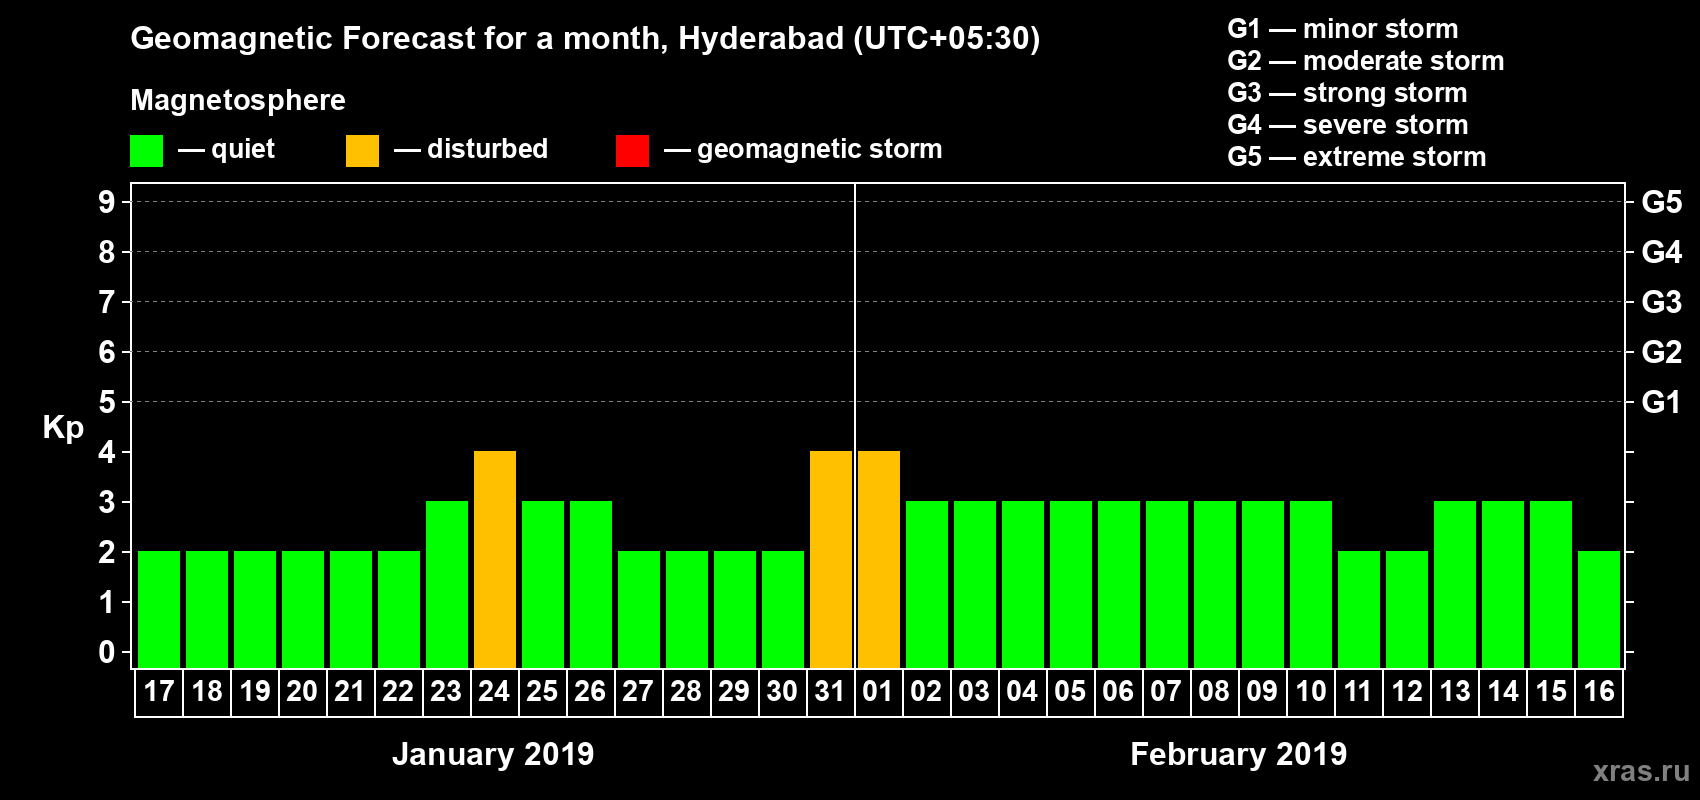Select the orange bar for January 31

[831, 559]
